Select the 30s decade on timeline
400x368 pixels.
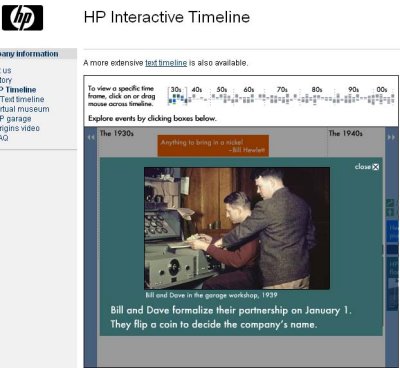(176, 90)
